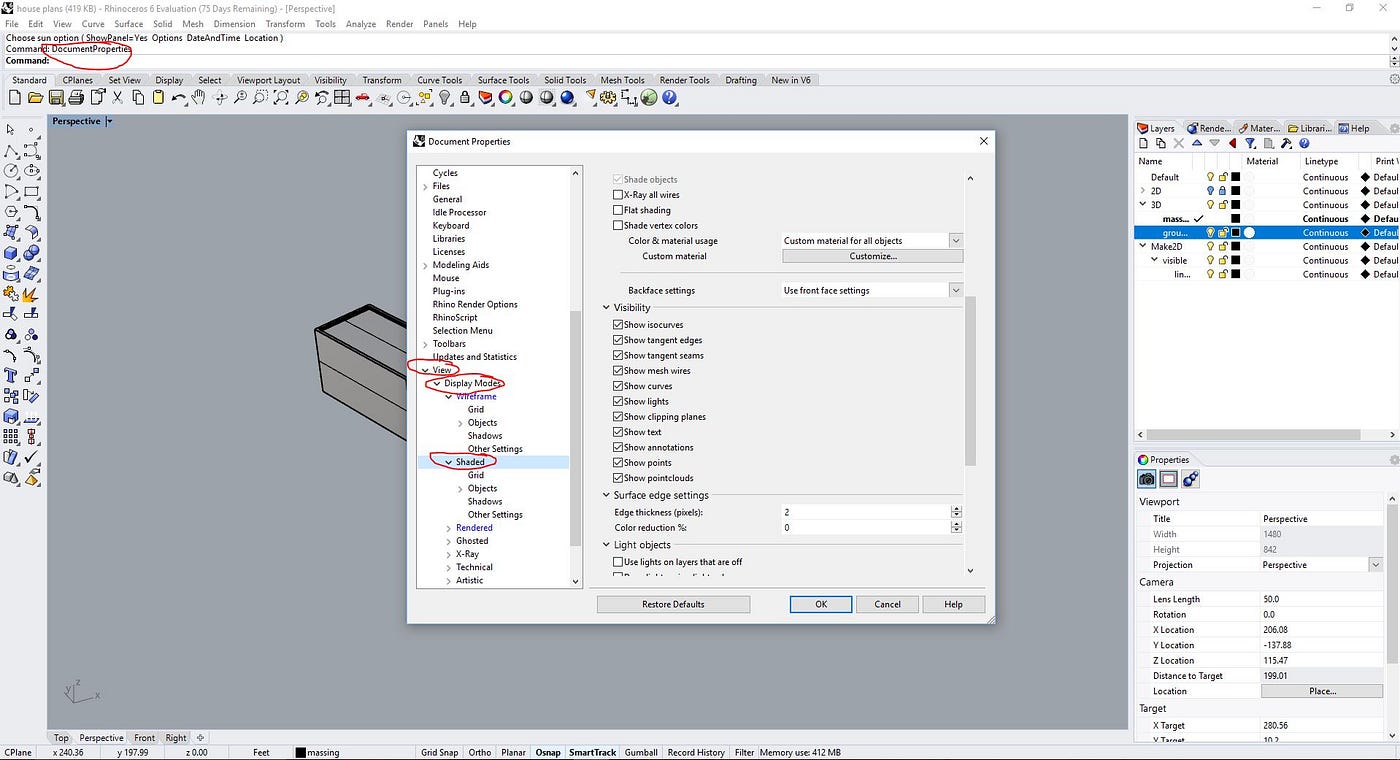Open the Render menu
This screenshot has height=760, width=1400.
(399, 24)
